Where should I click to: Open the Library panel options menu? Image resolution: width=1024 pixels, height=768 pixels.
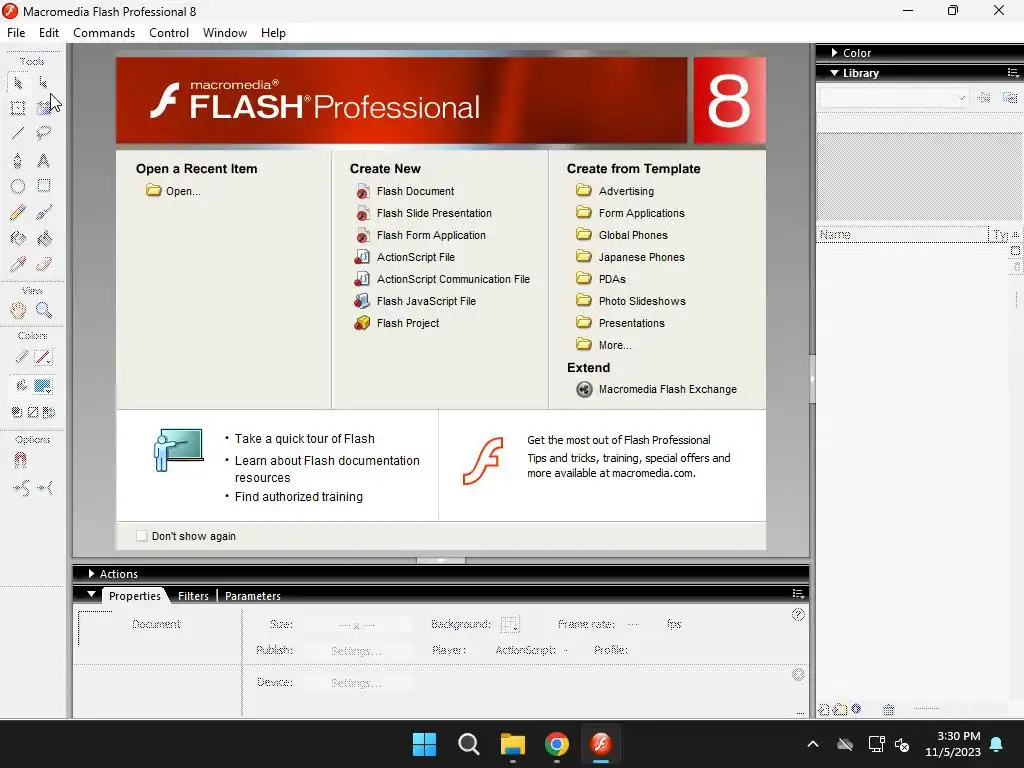click(1013, 72)
